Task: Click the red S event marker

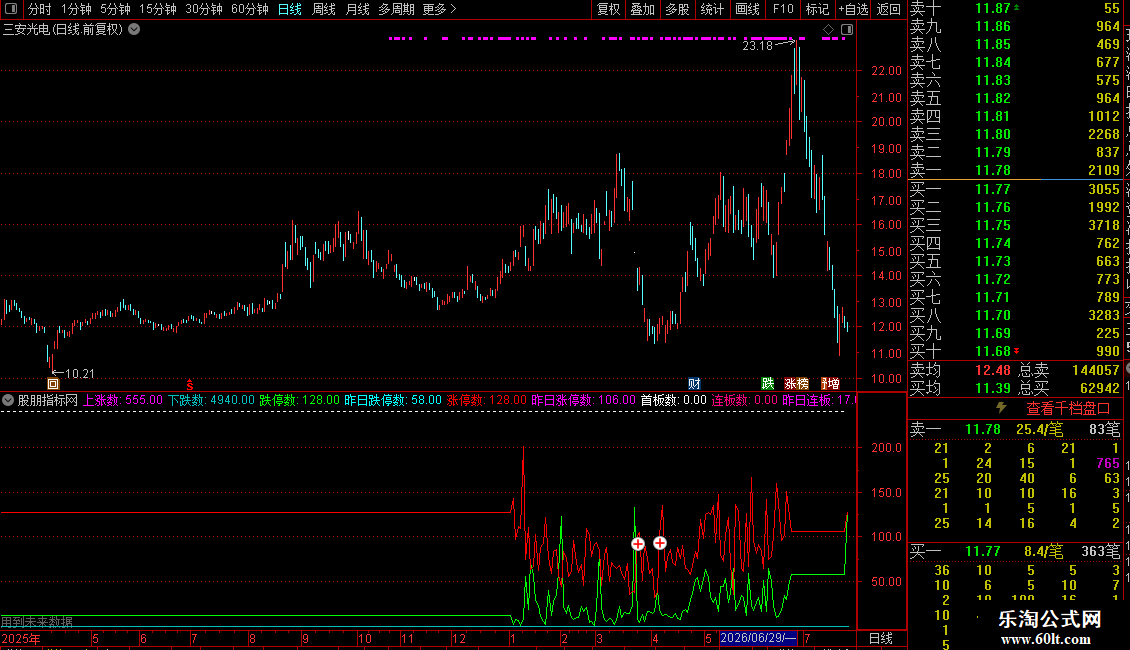Action: click(x=190, y=384)
